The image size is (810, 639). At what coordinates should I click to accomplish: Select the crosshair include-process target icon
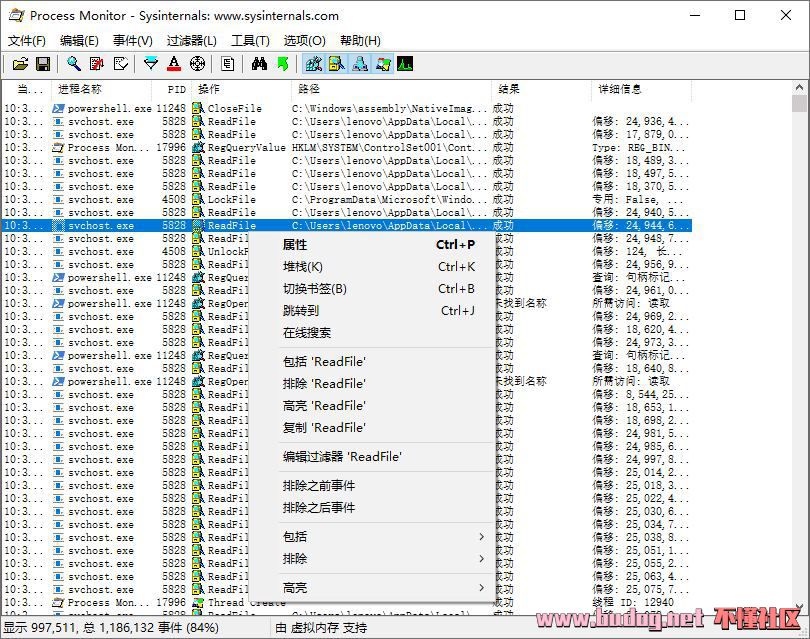(197, 64)
